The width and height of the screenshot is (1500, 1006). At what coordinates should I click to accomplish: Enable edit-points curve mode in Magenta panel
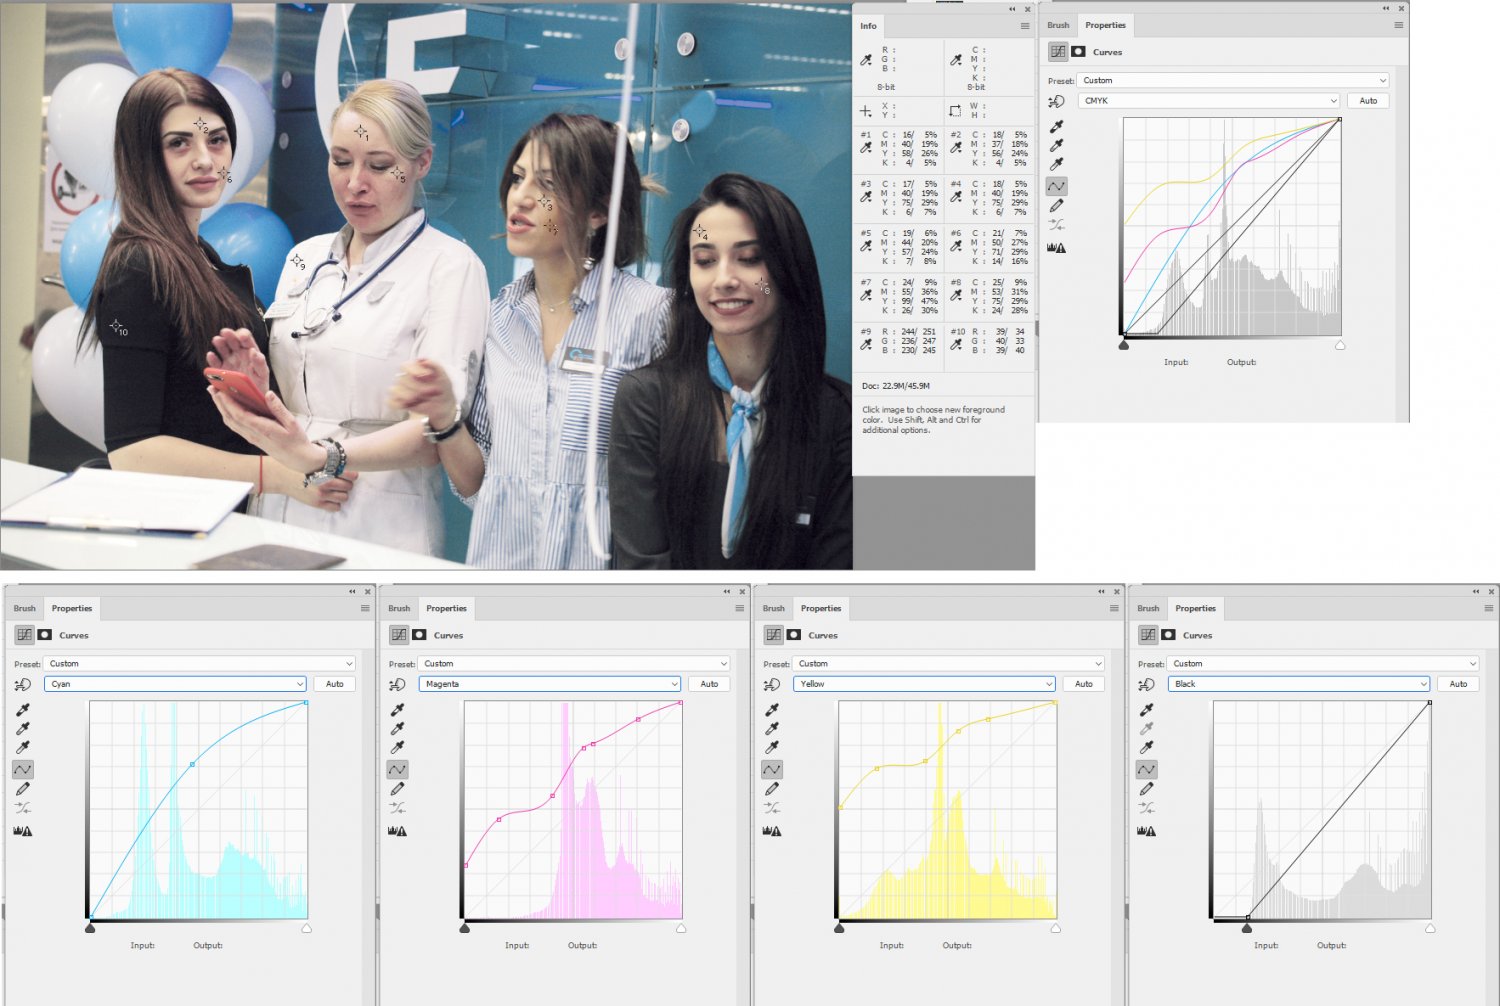point(397,769)
